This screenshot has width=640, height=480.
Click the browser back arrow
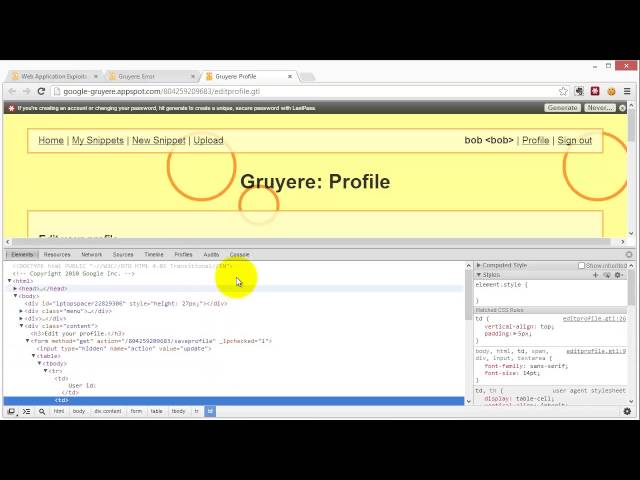(x=12, y=91)
